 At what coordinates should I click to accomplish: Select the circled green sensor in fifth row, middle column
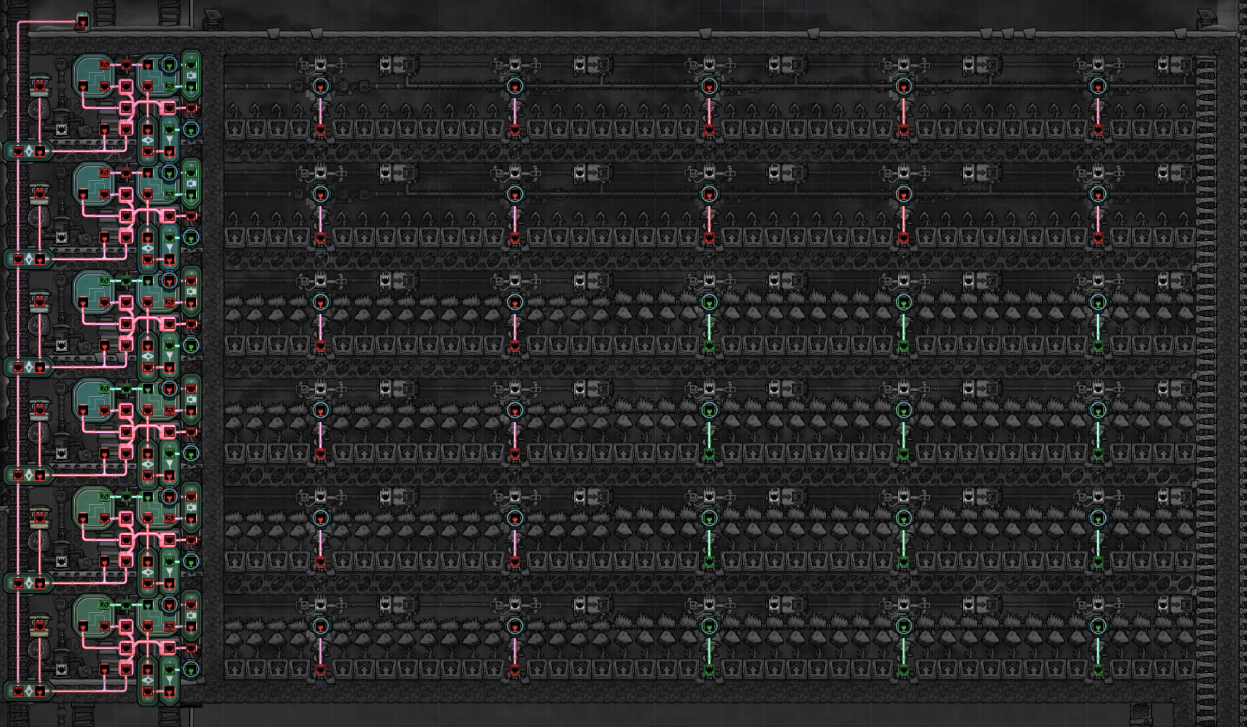pyautogui.click(x=709, y=518)
